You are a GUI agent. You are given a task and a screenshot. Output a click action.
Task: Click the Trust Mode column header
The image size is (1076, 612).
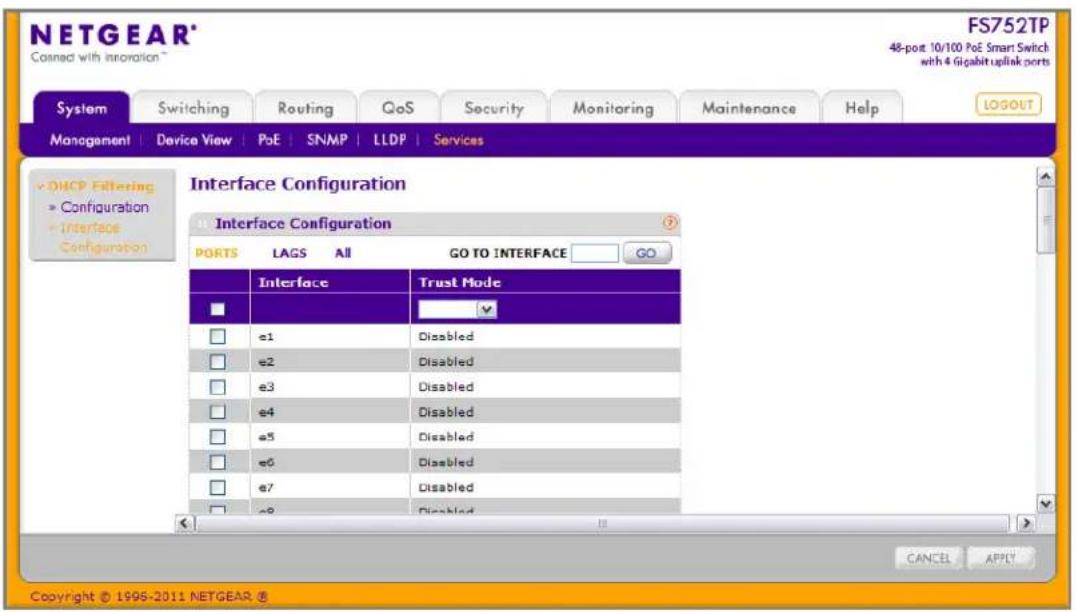pyautogui.click(x=460, y=282)
